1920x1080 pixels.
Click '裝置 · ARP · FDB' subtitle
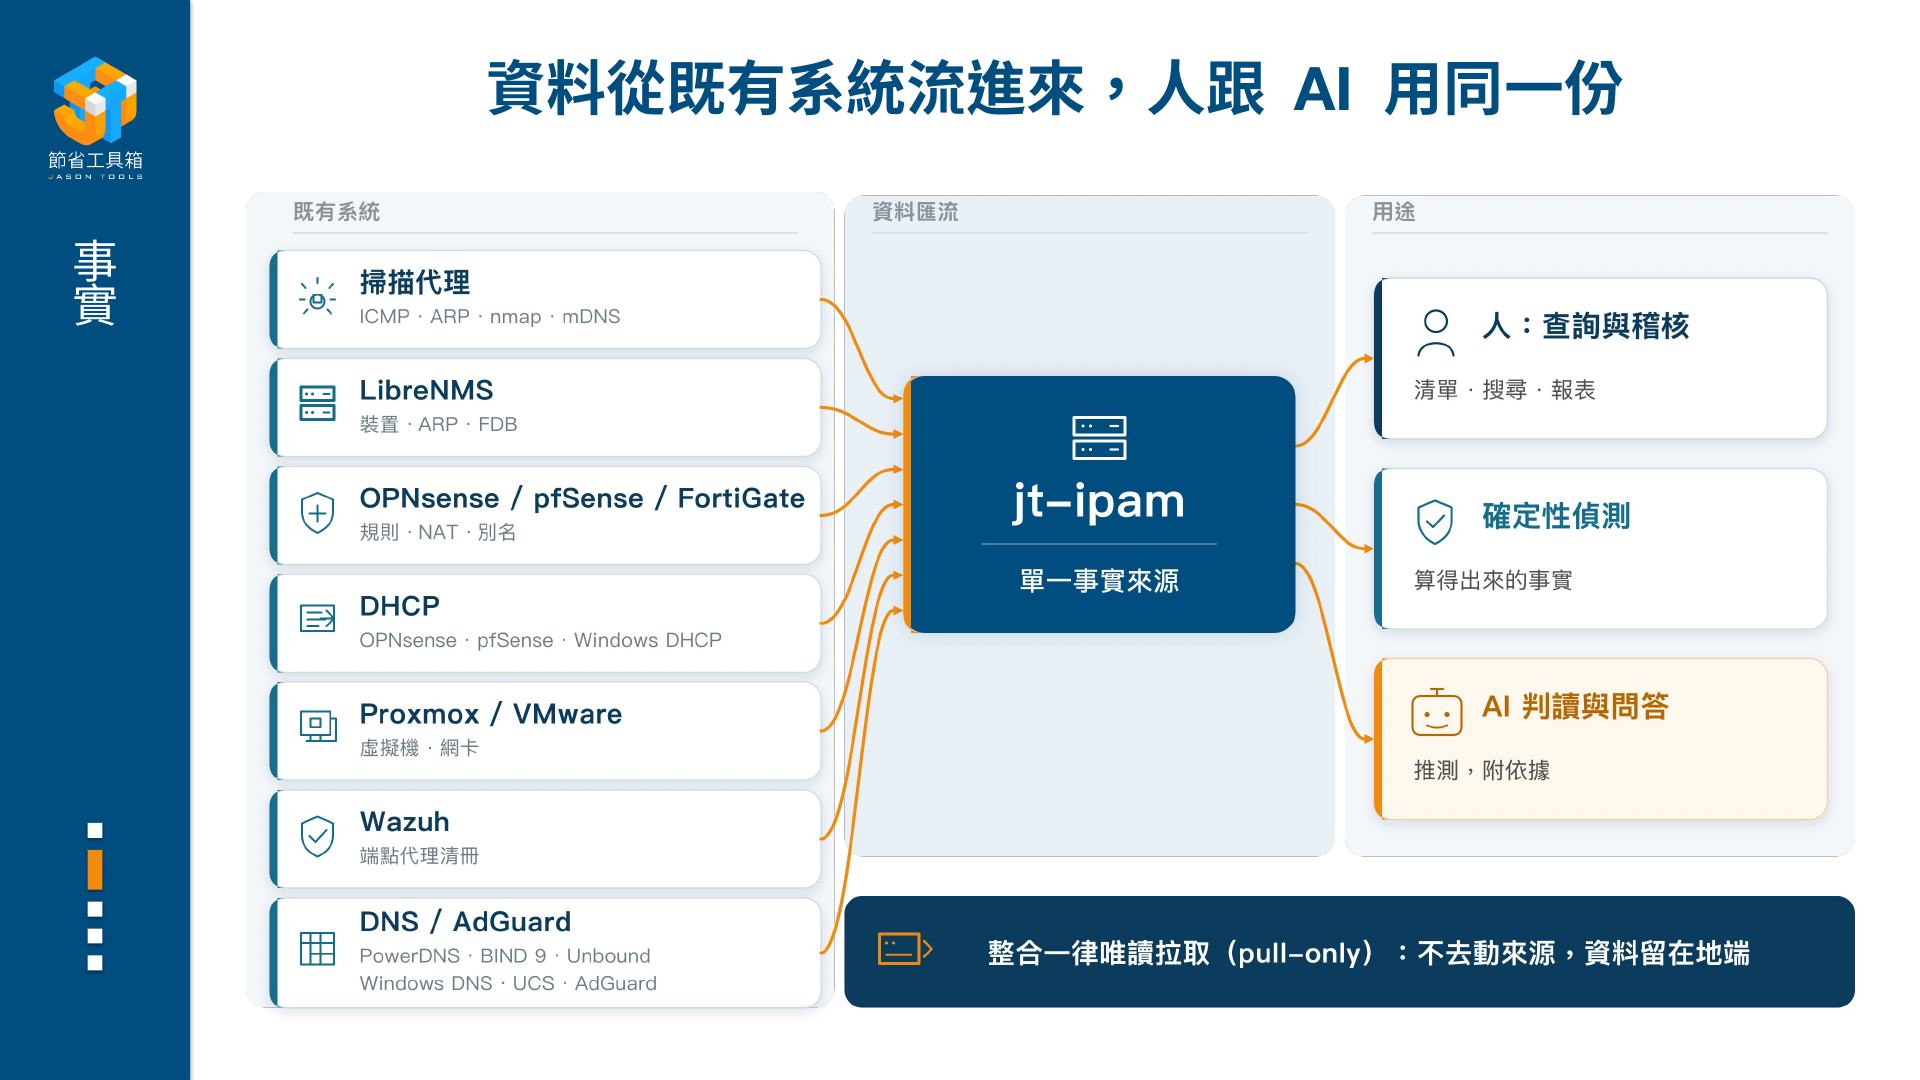(438, 424)
